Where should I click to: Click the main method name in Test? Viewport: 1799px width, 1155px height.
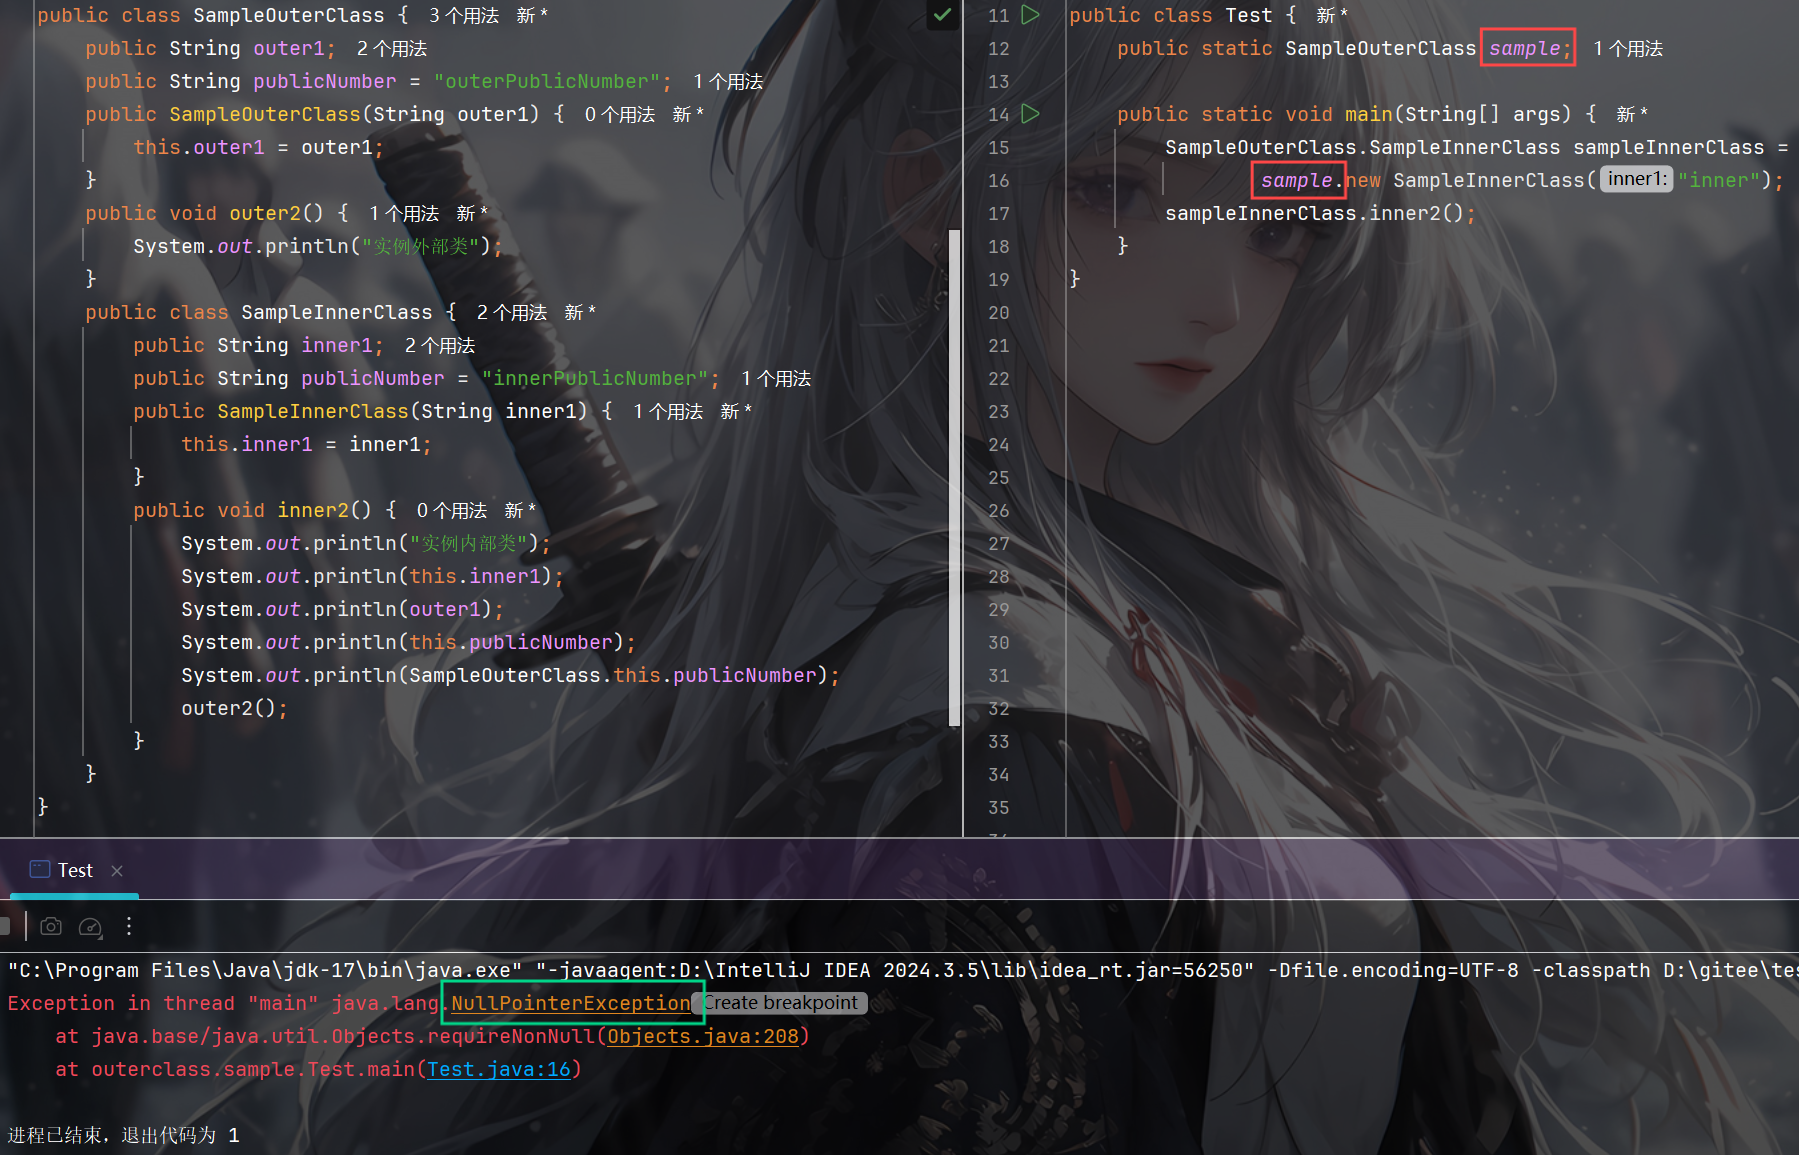(1369, 114)
